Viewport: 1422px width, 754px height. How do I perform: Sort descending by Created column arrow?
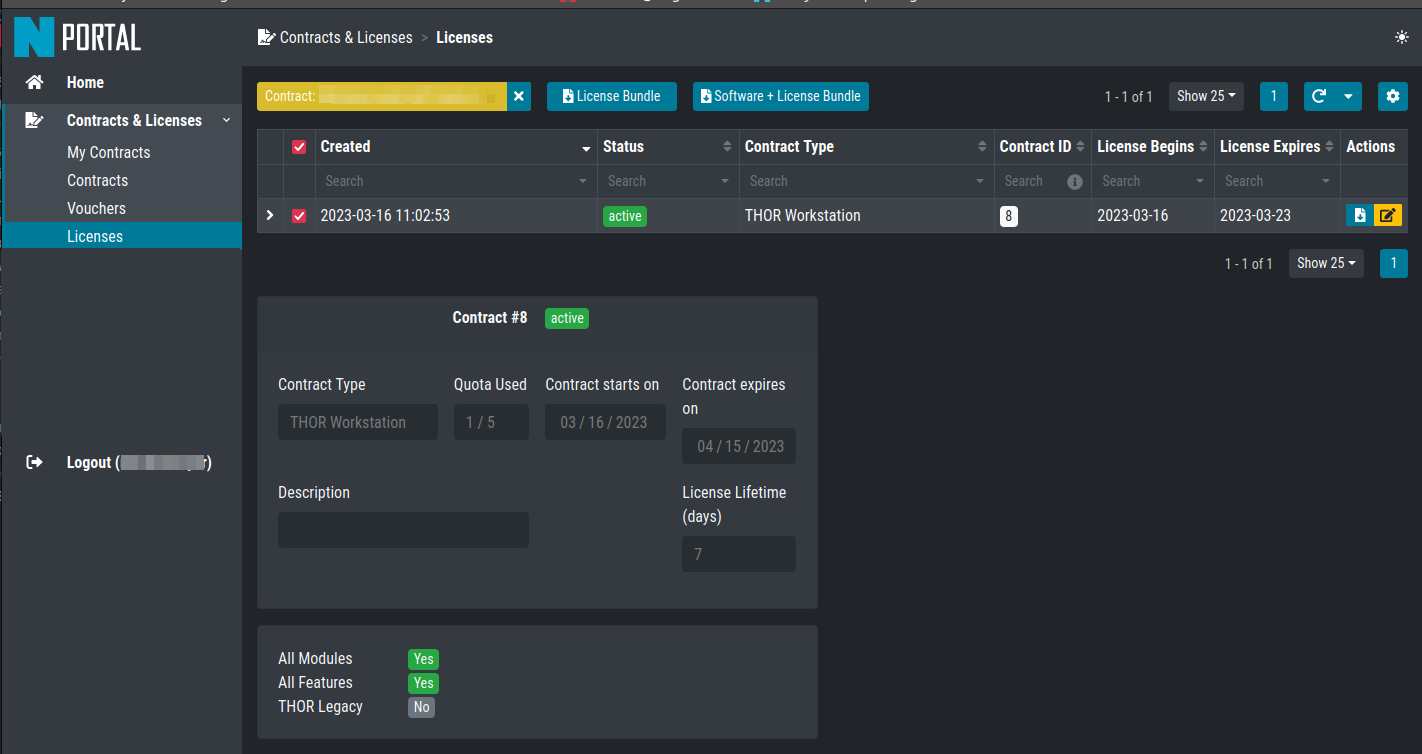click(x=586, y=148)
